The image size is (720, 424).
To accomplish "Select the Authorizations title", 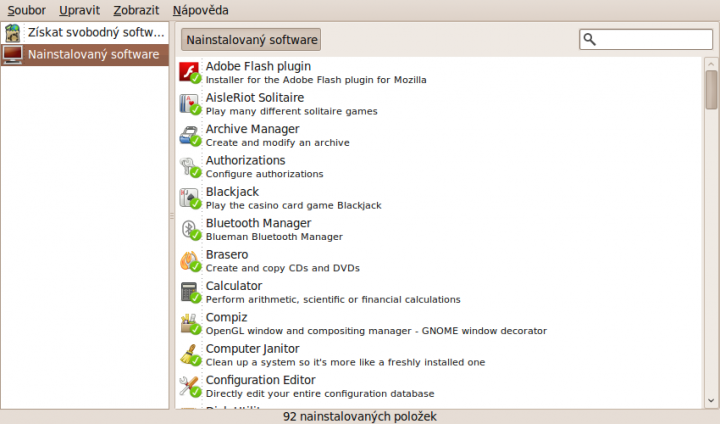I will [x=246, y=160].
